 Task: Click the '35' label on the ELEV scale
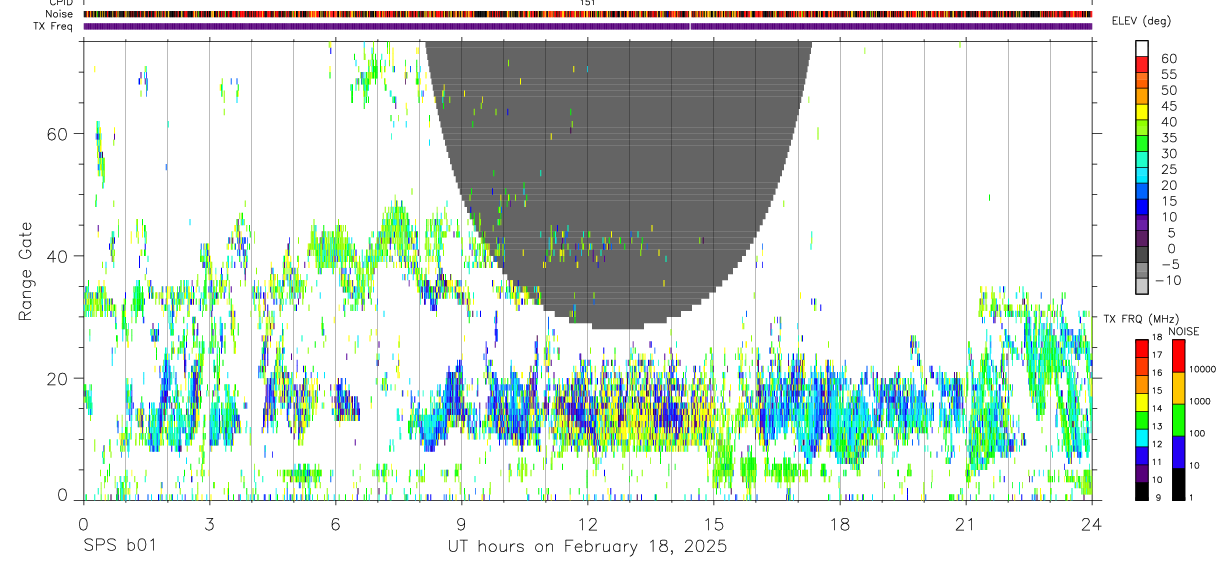click(1168, 138)
